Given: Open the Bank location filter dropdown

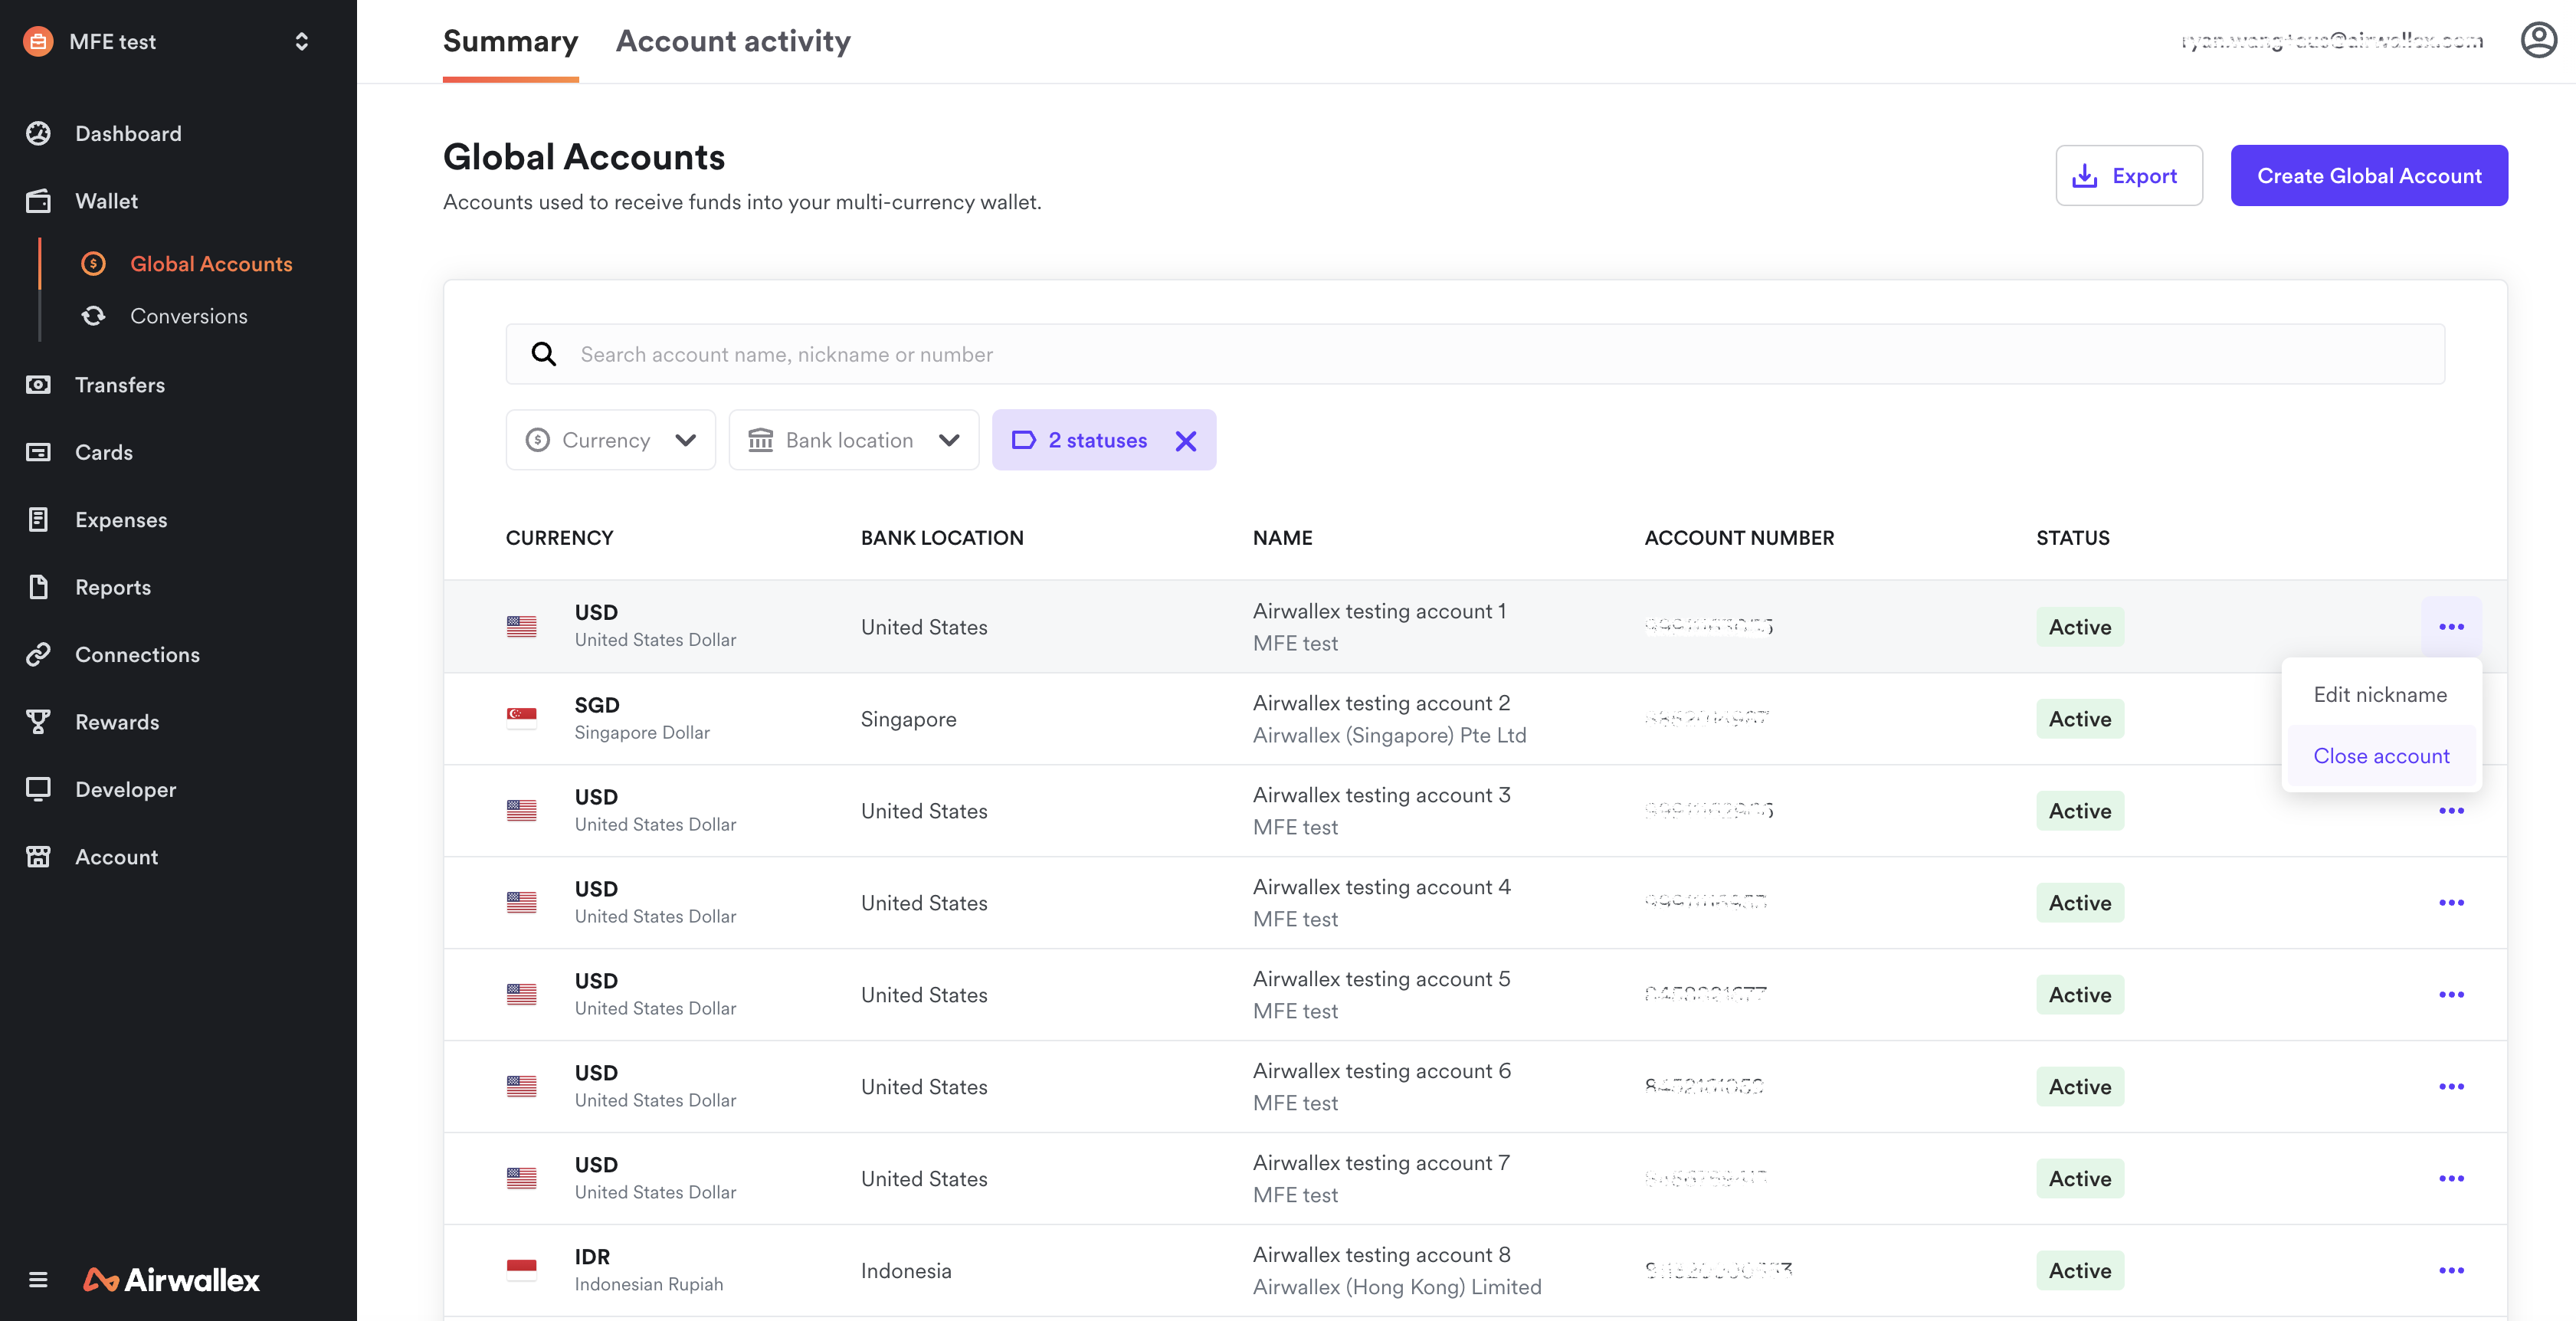Looking at the screenshot, I should point(853,440).
